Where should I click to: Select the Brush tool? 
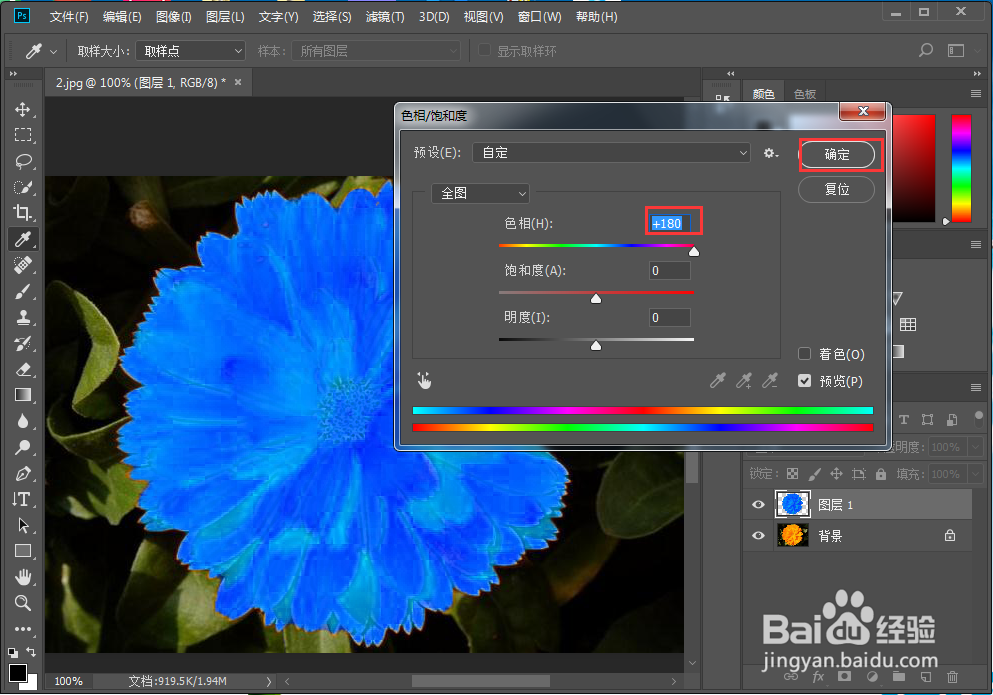click(x=23, y=291)
